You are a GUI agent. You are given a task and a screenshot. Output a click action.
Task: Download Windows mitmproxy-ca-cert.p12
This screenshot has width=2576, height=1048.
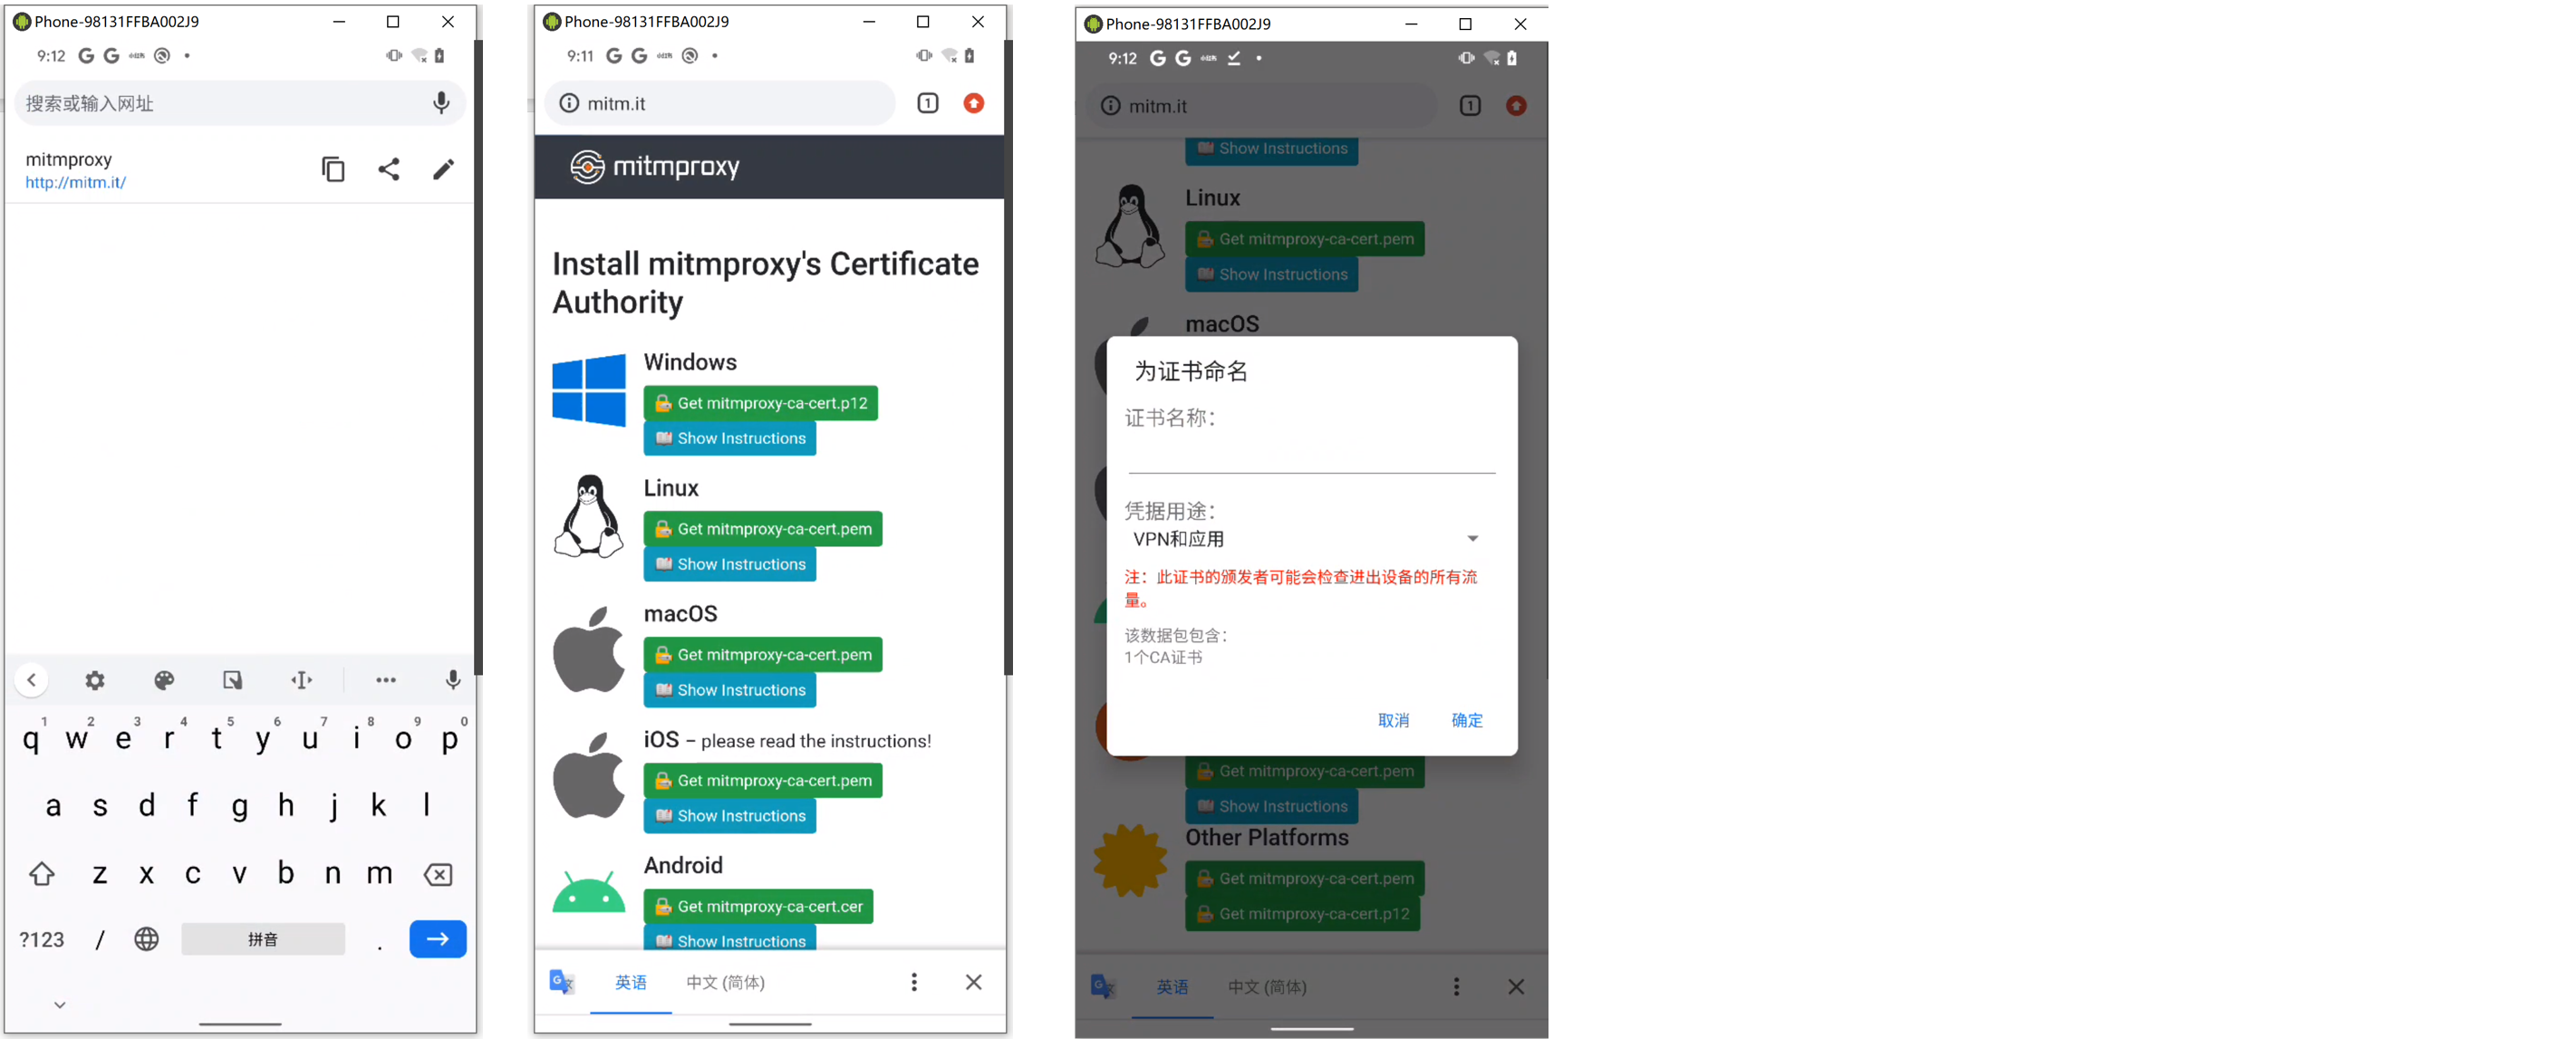pyautogui.click(x=761, y=403)
